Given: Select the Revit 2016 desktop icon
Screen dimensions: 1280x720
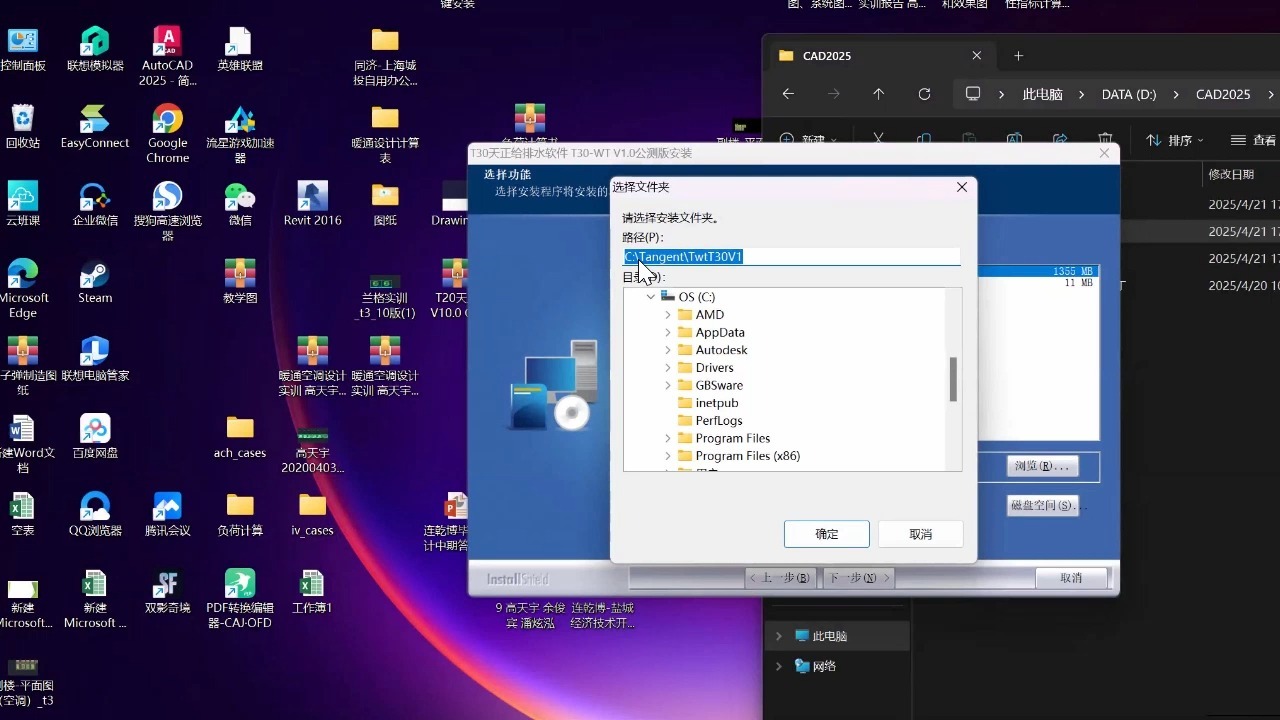Looking at the screenshot, I should 312,204.
